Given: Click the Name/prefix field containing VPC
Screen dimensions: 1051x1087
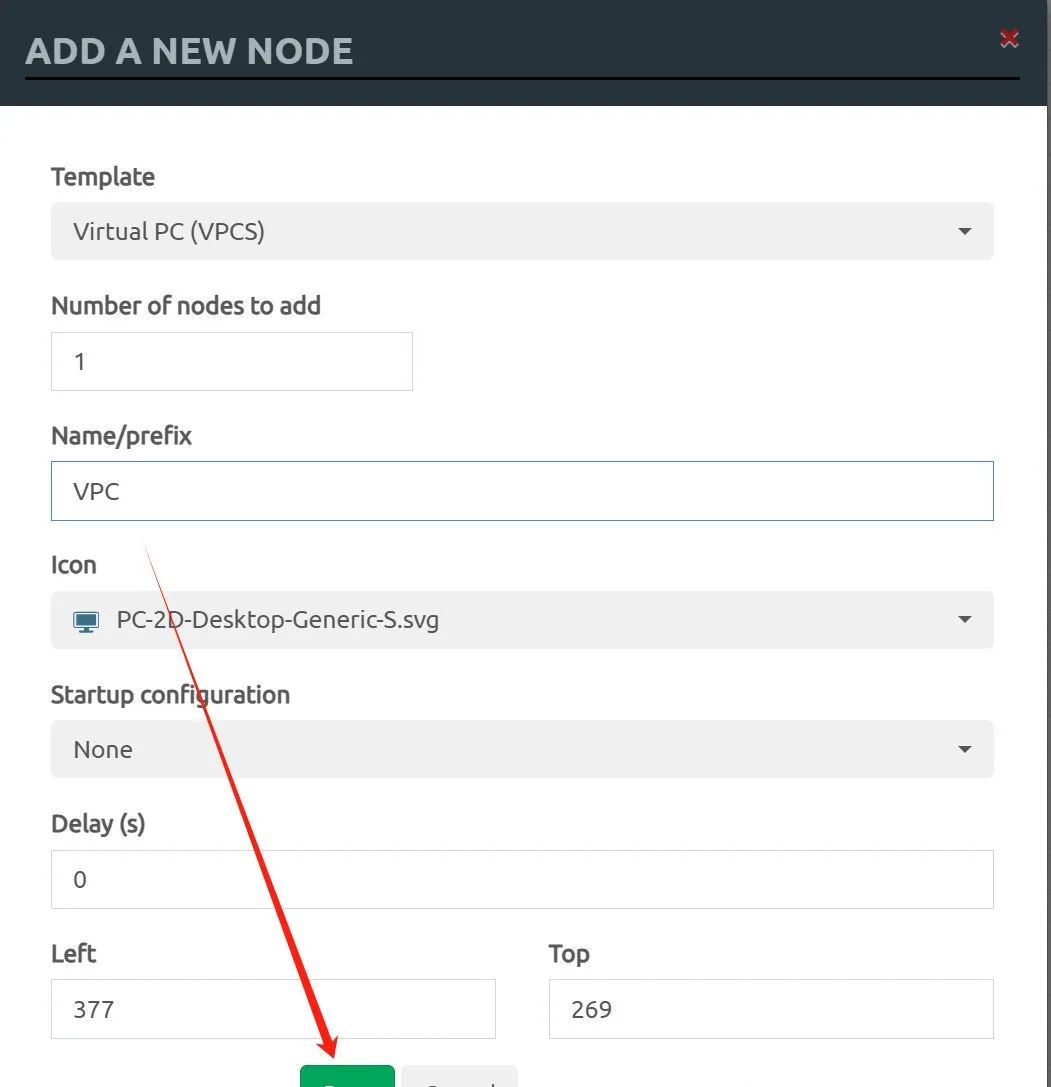Looking at the screenshot, I should click(x=522, y=491).
